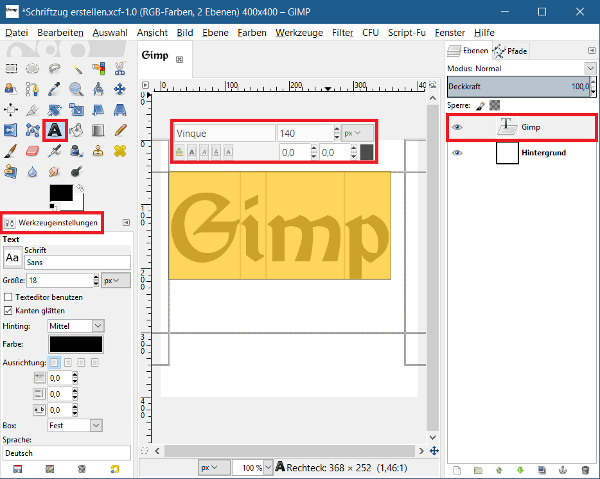Select the Clone stamp tool
Image resolution: width=600 pixels, height=479 pixels.
tap(99, 151)
